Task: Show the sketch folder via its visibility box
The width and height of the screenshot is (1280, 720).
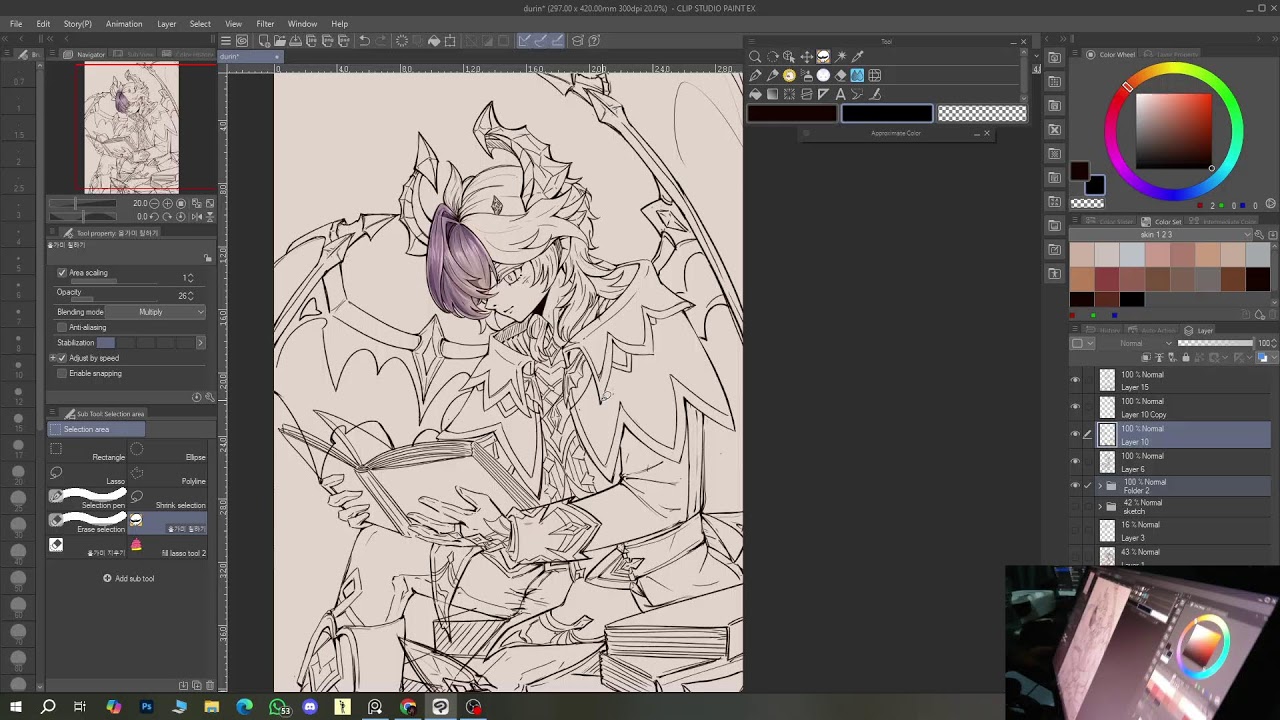Action: point(1075,507)
